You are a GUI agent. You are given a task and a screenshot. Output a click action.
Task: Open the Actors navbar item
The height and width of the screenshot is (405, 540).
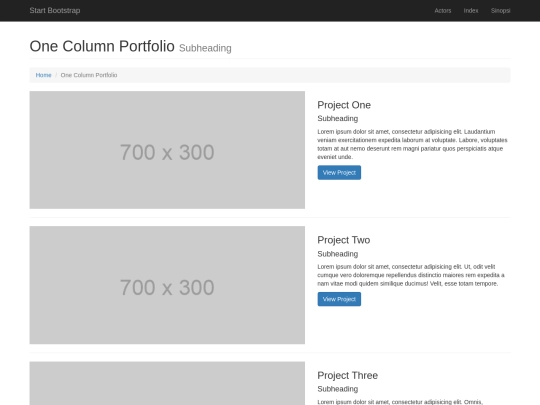[443, 11]
